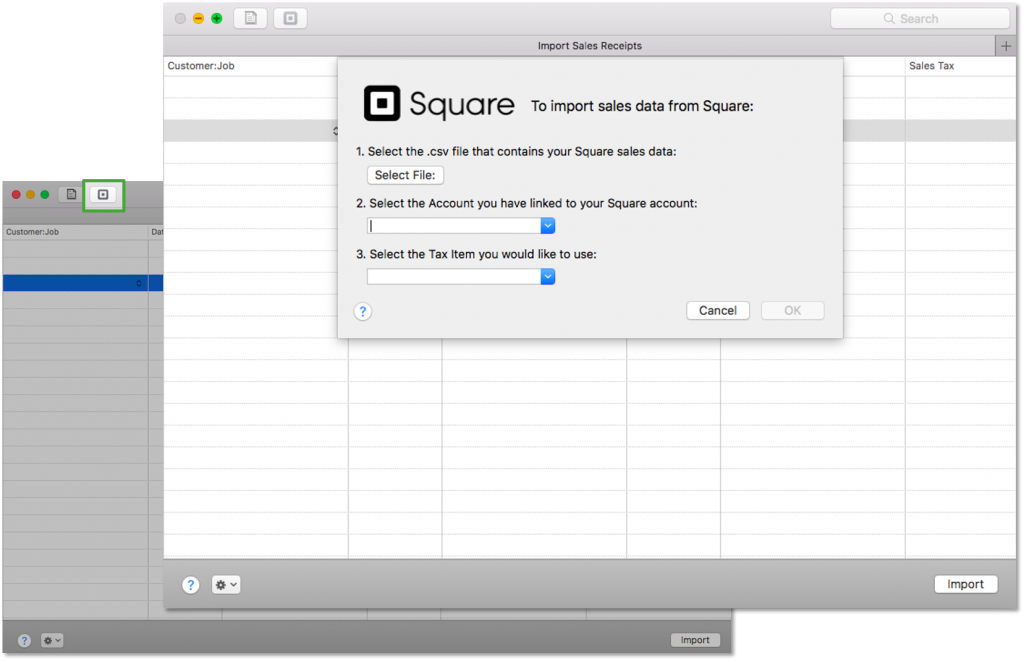Click the Square icon in front window toolbar
Image resolution: width=1024 pixels, height=661 pixels.
pyautogui.click(x=291, y=18)
